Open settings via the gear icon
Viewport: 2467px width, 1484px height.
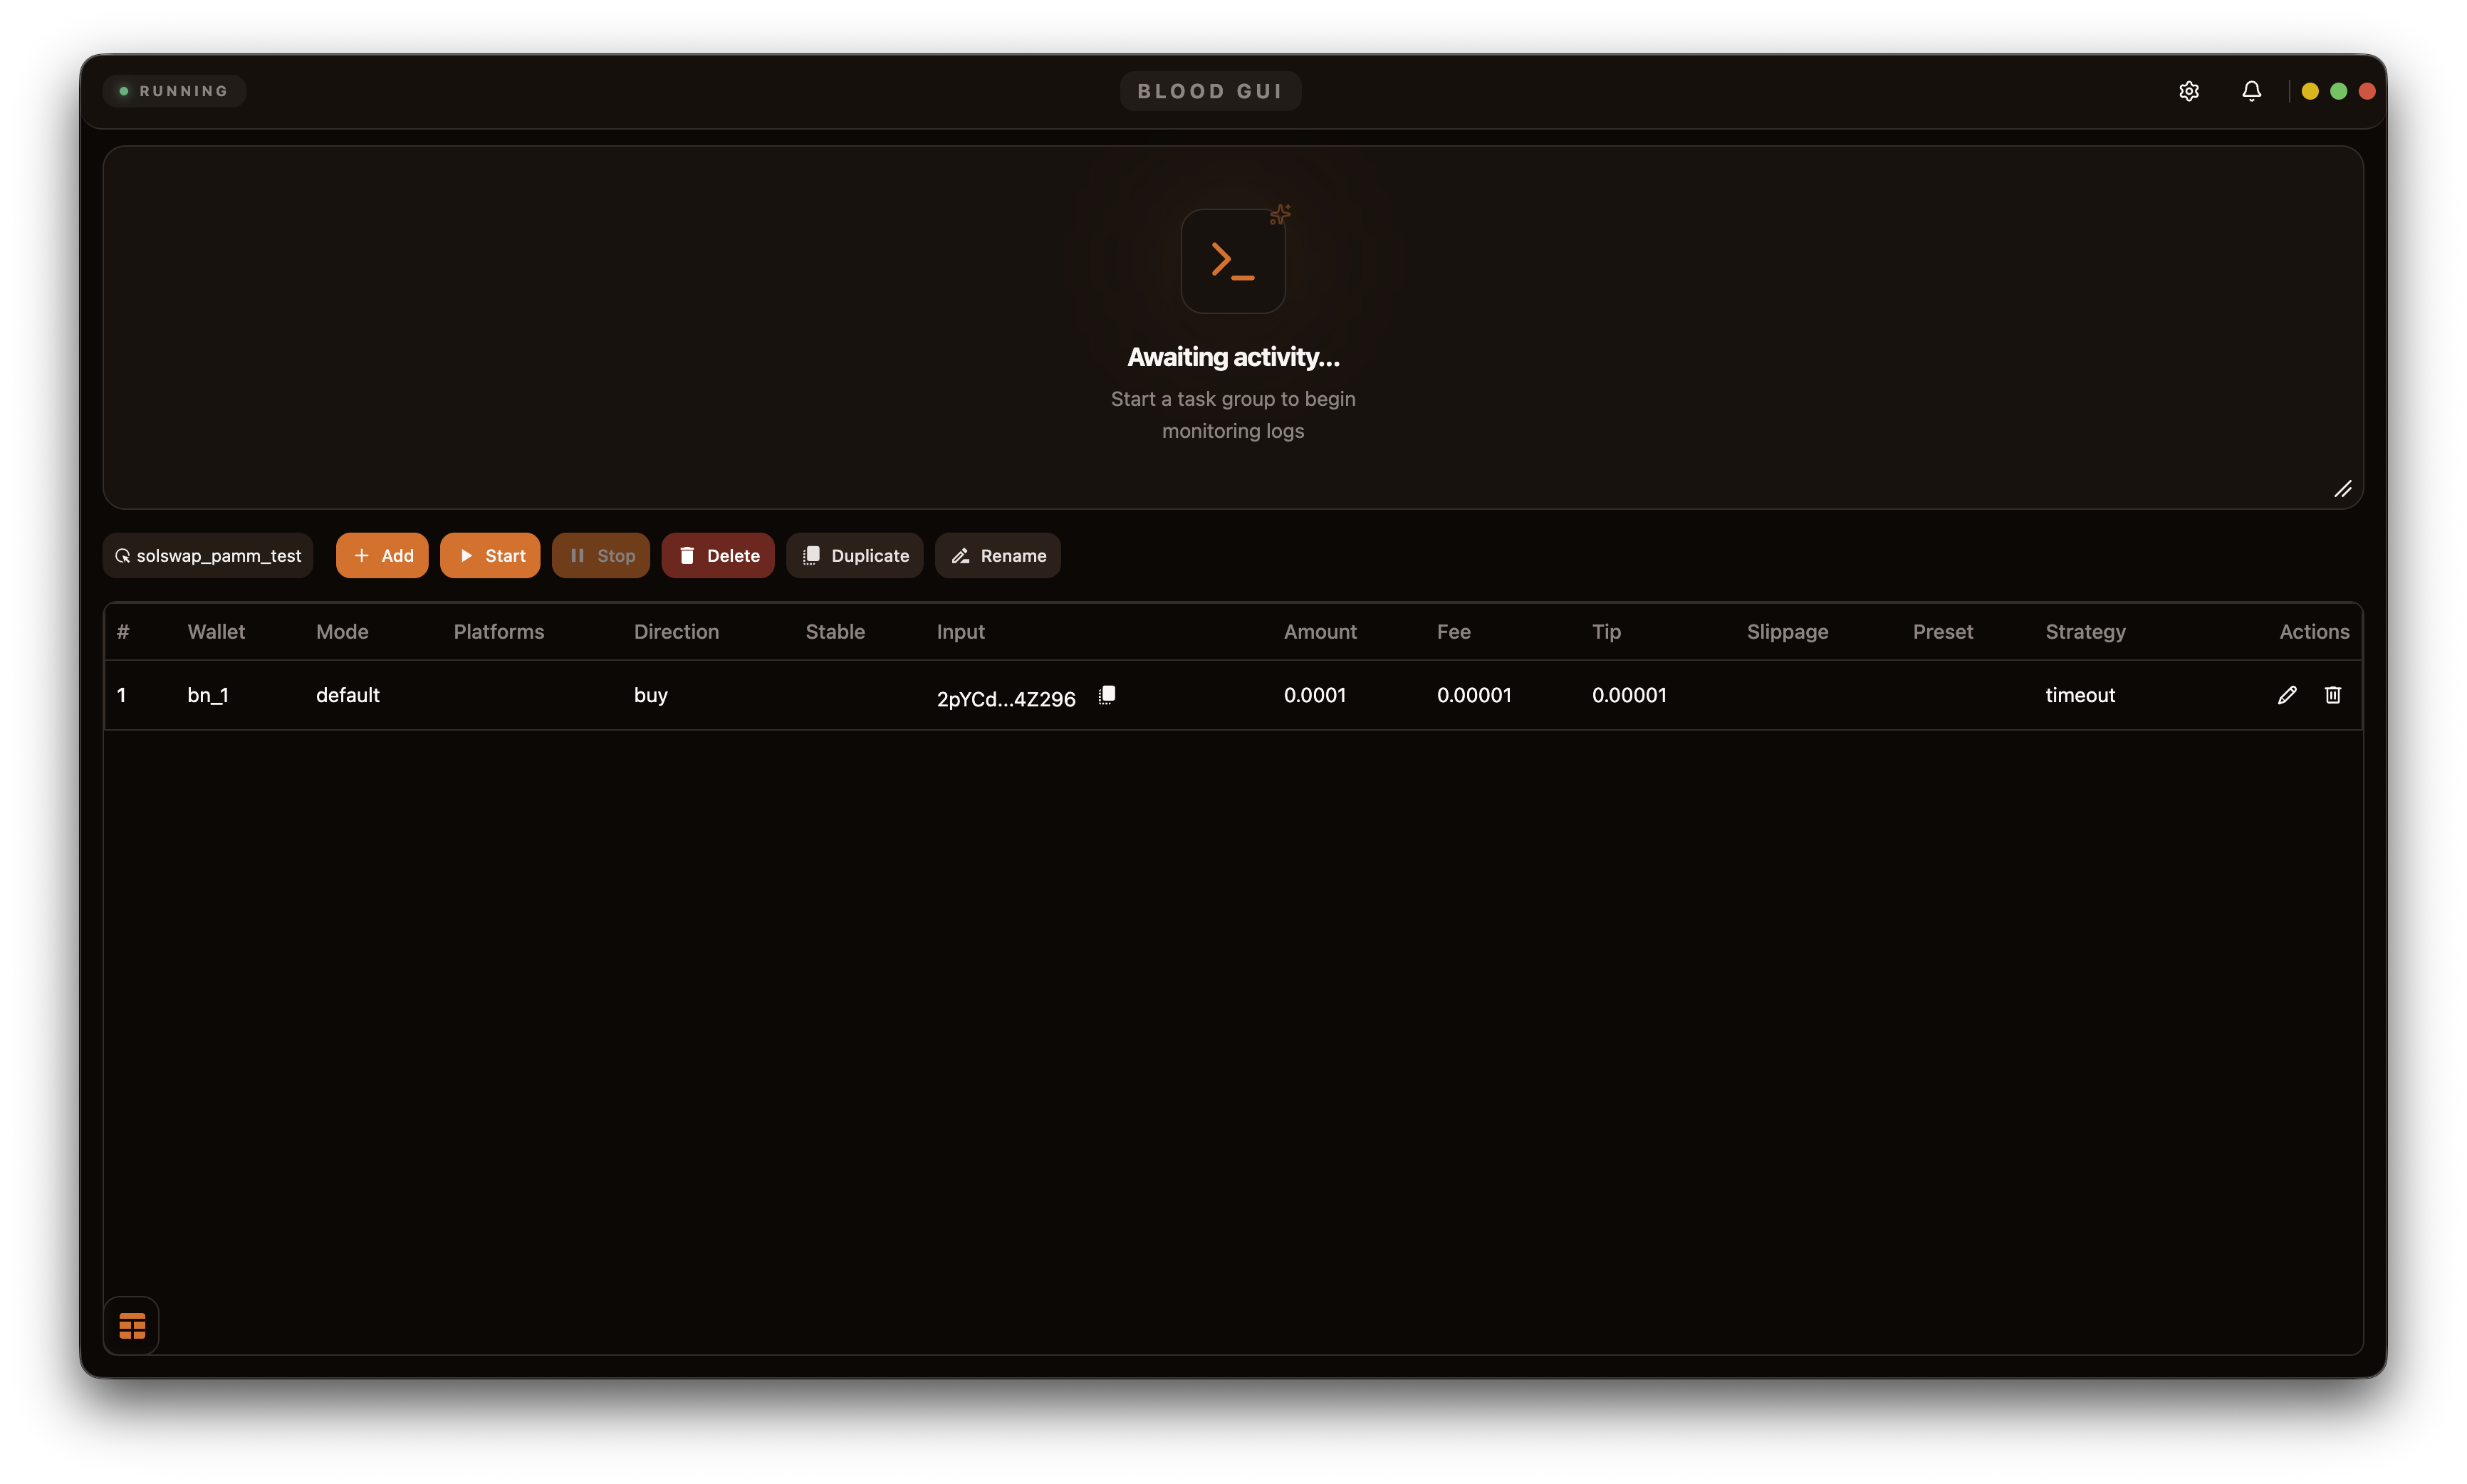coord(2188,91)
